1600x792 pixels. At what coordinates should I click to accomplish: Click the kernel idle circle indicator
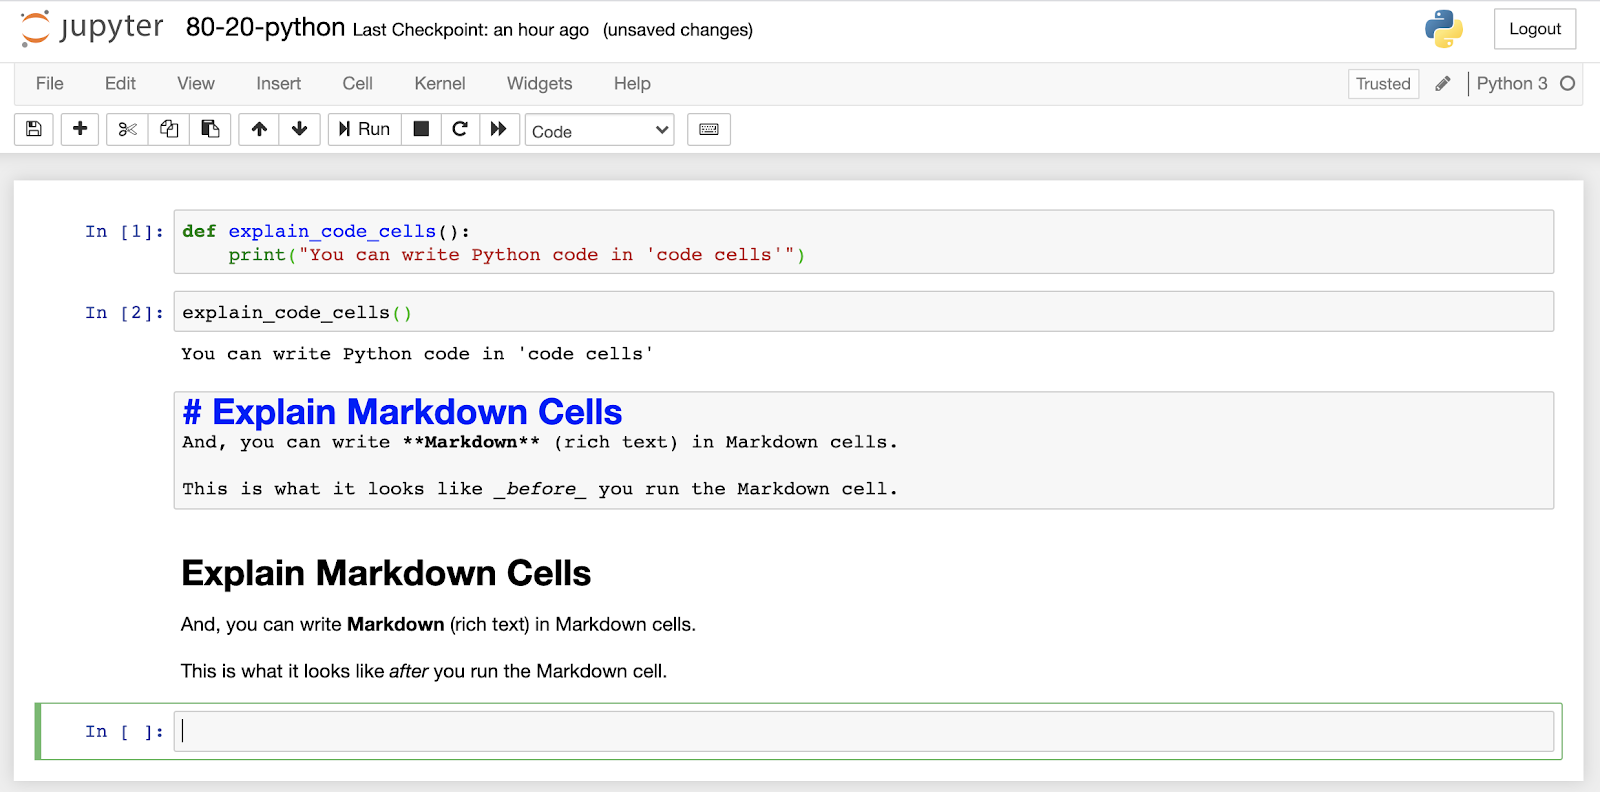[x=1568, y=84]
